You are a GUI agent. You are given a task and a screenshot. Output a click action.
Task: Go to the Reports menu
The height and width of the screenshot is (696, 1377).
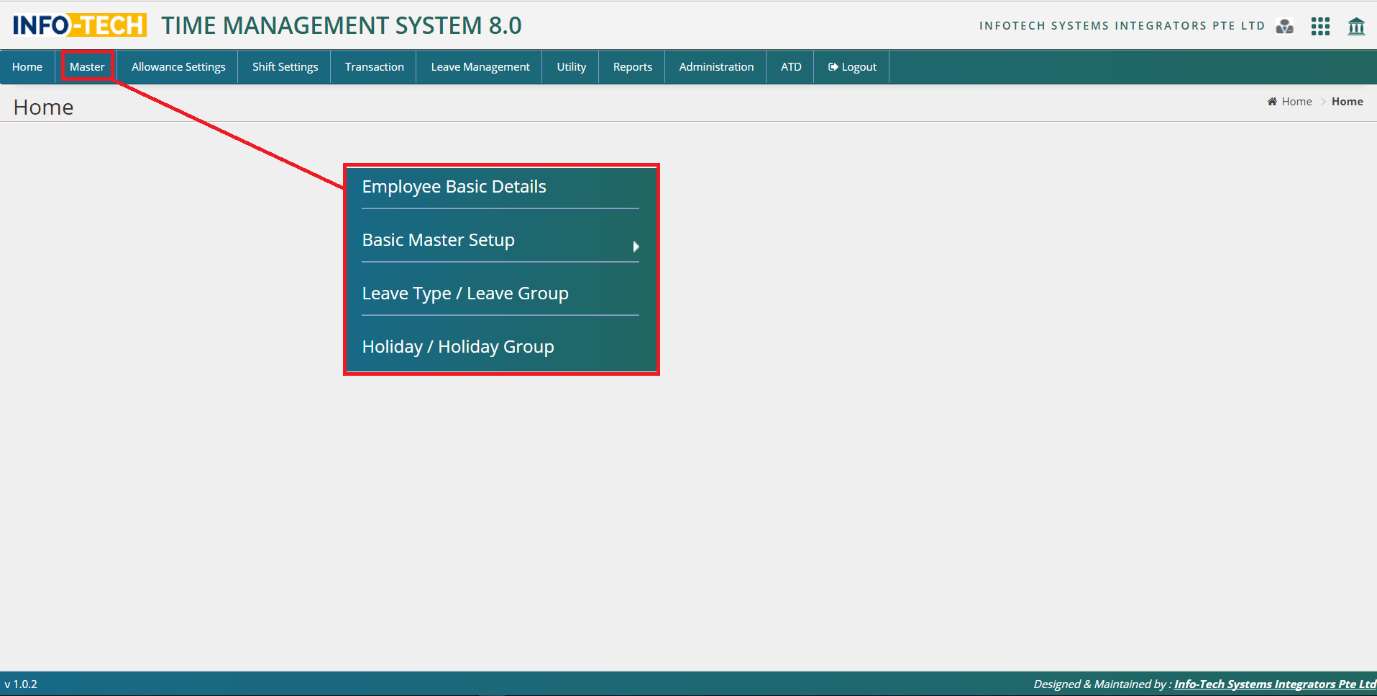[632, 67]
